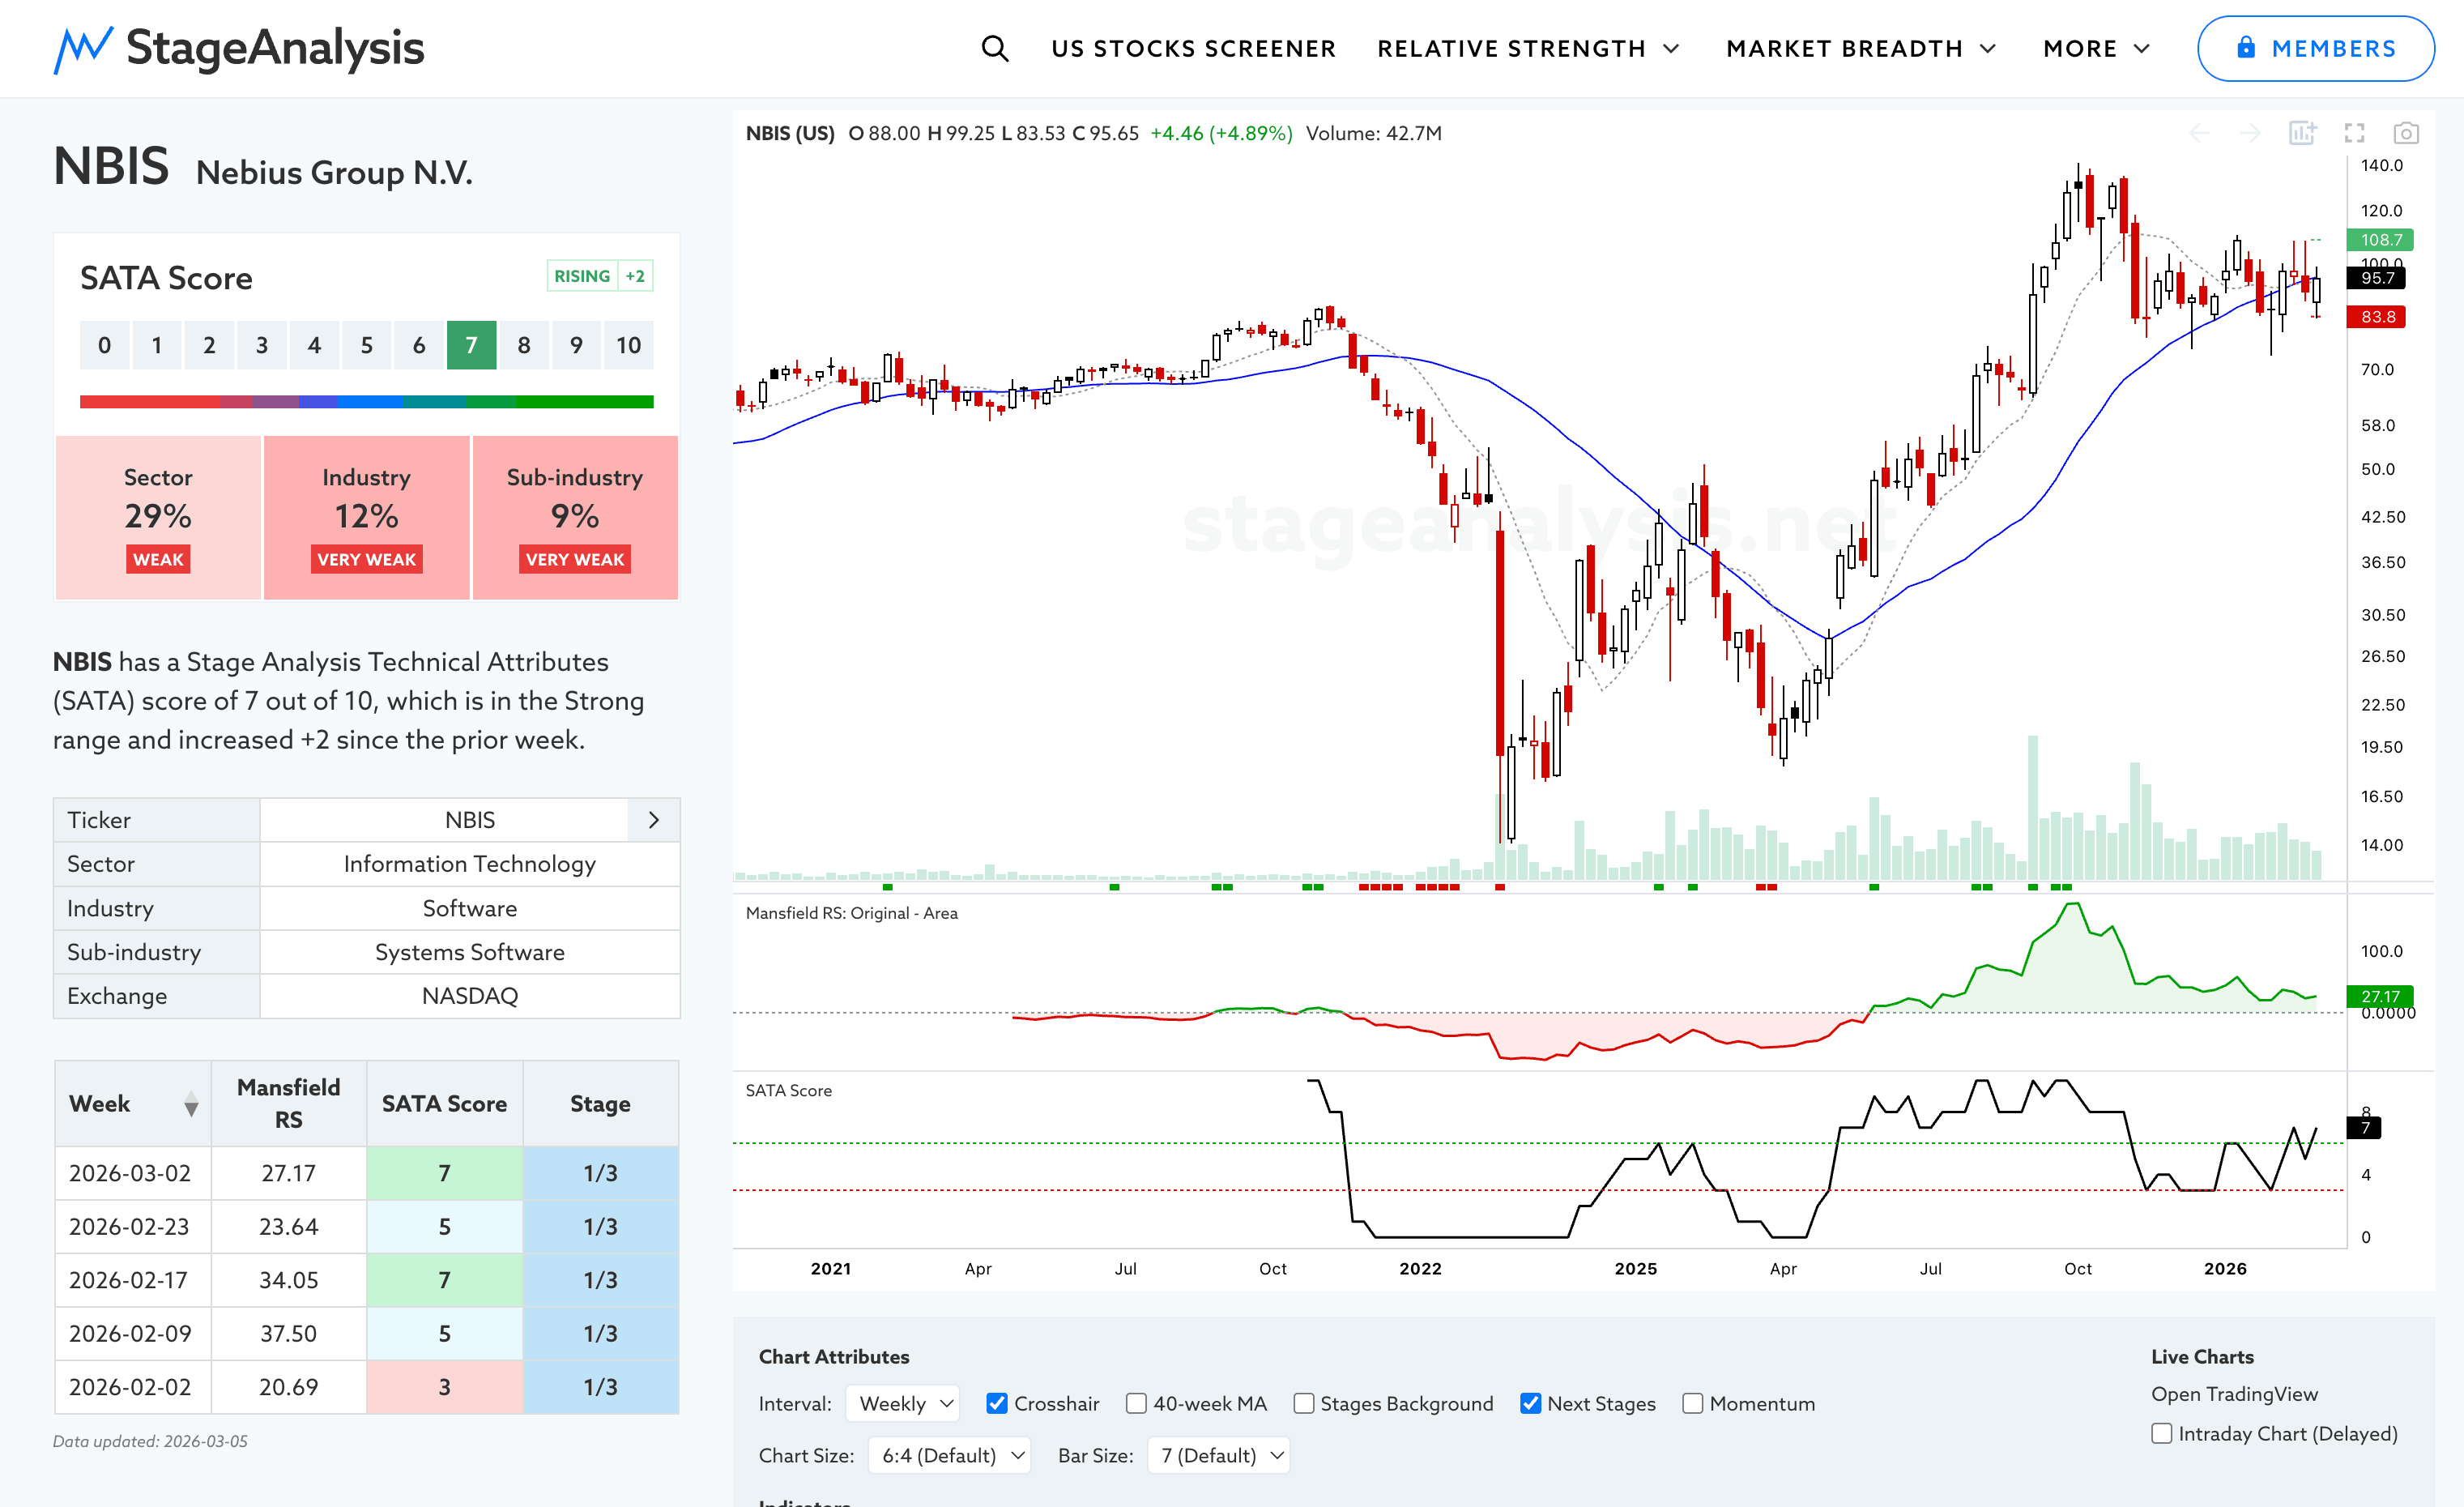
Task: Toggle fullscreen chart icon
Action: [x=2354, y=133]
